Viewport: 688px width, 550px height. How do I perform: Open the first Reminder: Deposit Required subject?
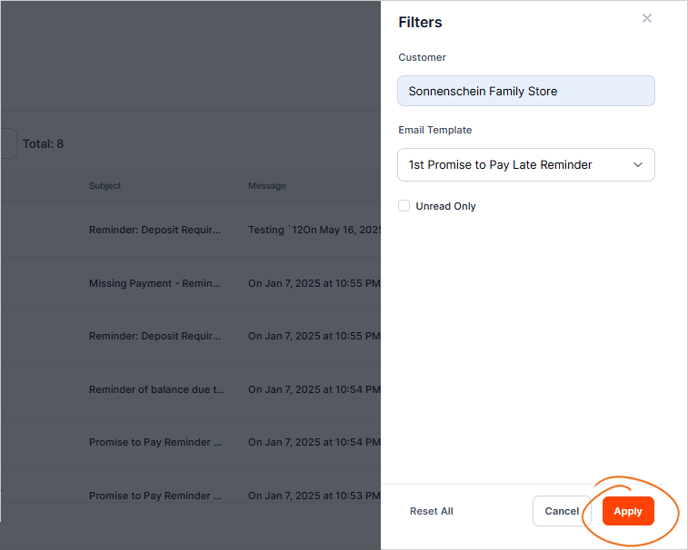tap(154, 230)
